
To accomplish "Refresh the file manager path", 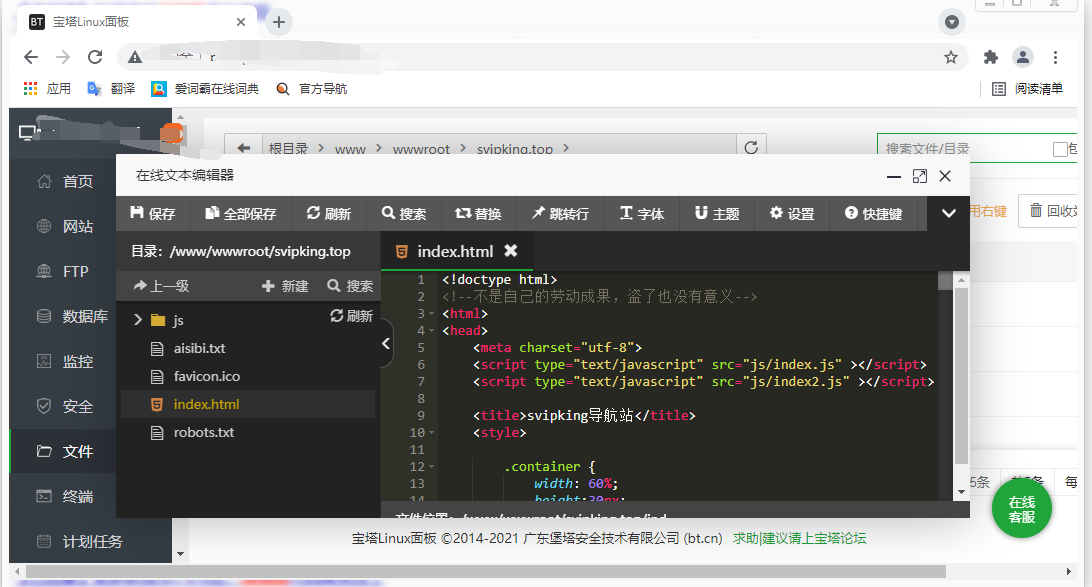I will (x=751, y=147).
